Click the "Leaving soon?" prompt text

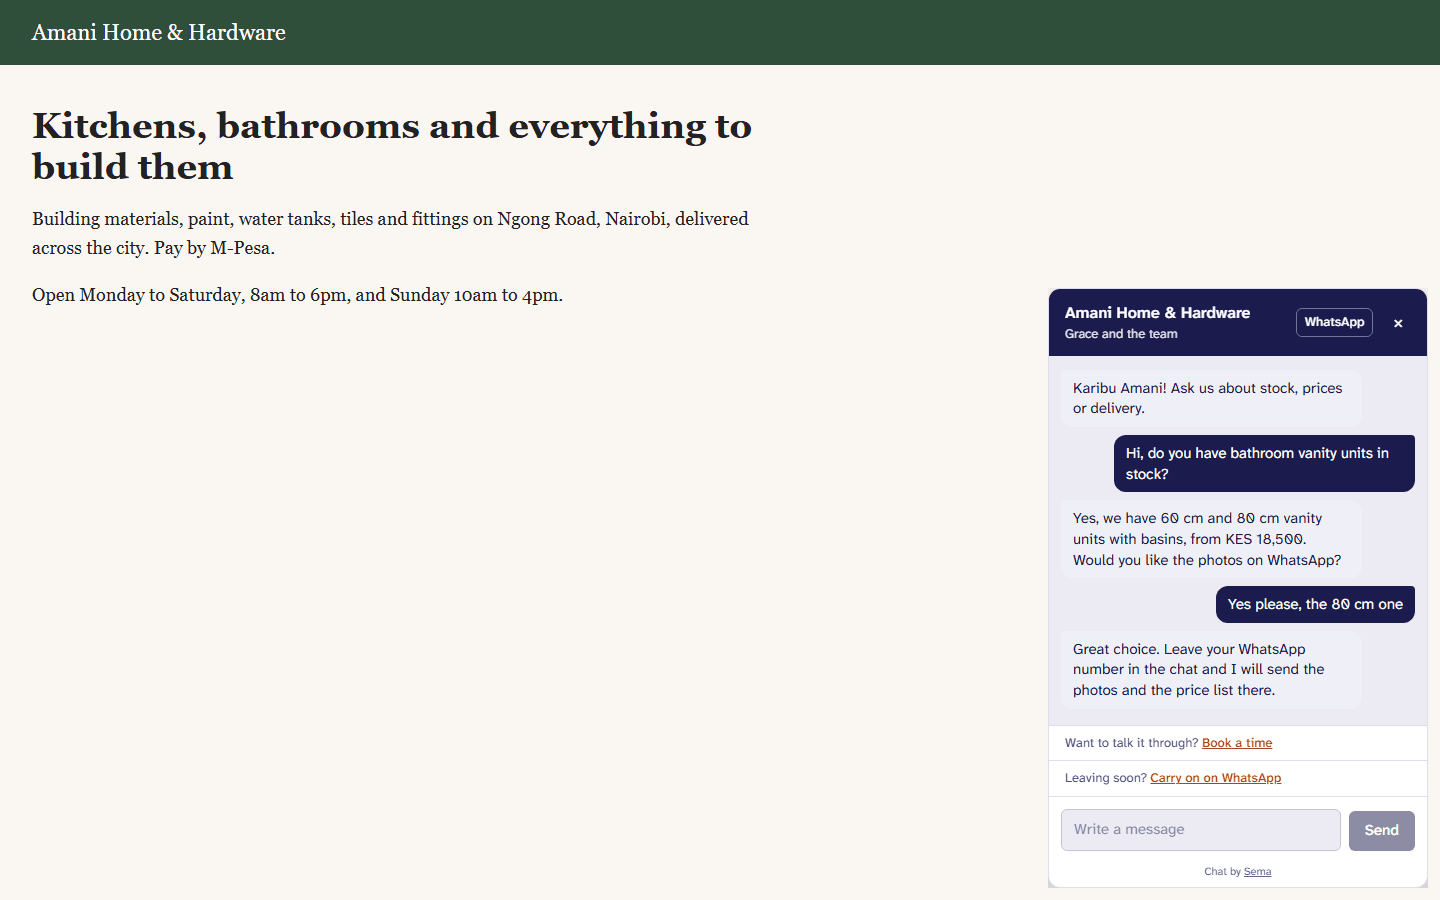pyautogui.click(x=1106, y=778)
